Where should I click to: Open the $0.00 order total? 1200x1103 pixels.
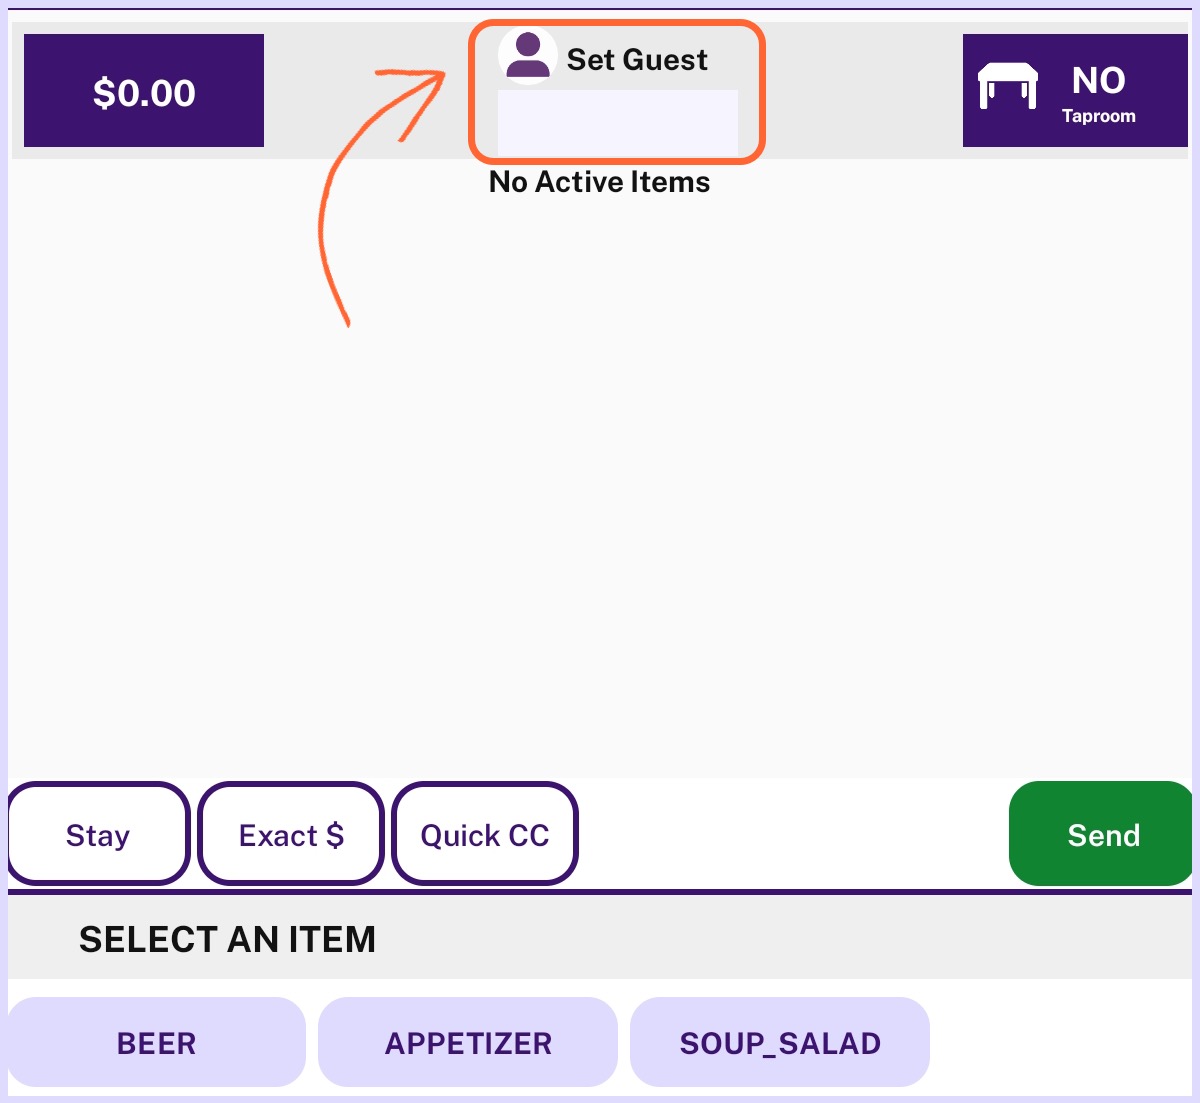144,91
